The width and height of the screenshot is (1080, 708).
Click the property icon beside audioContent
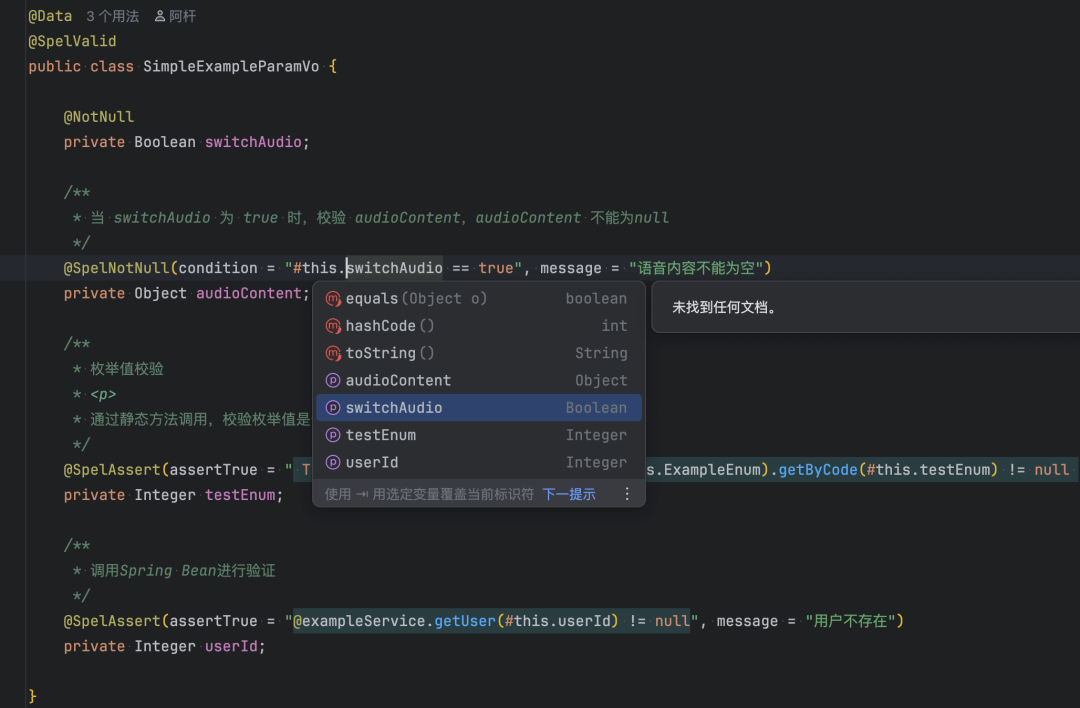(x=334, y=380)
